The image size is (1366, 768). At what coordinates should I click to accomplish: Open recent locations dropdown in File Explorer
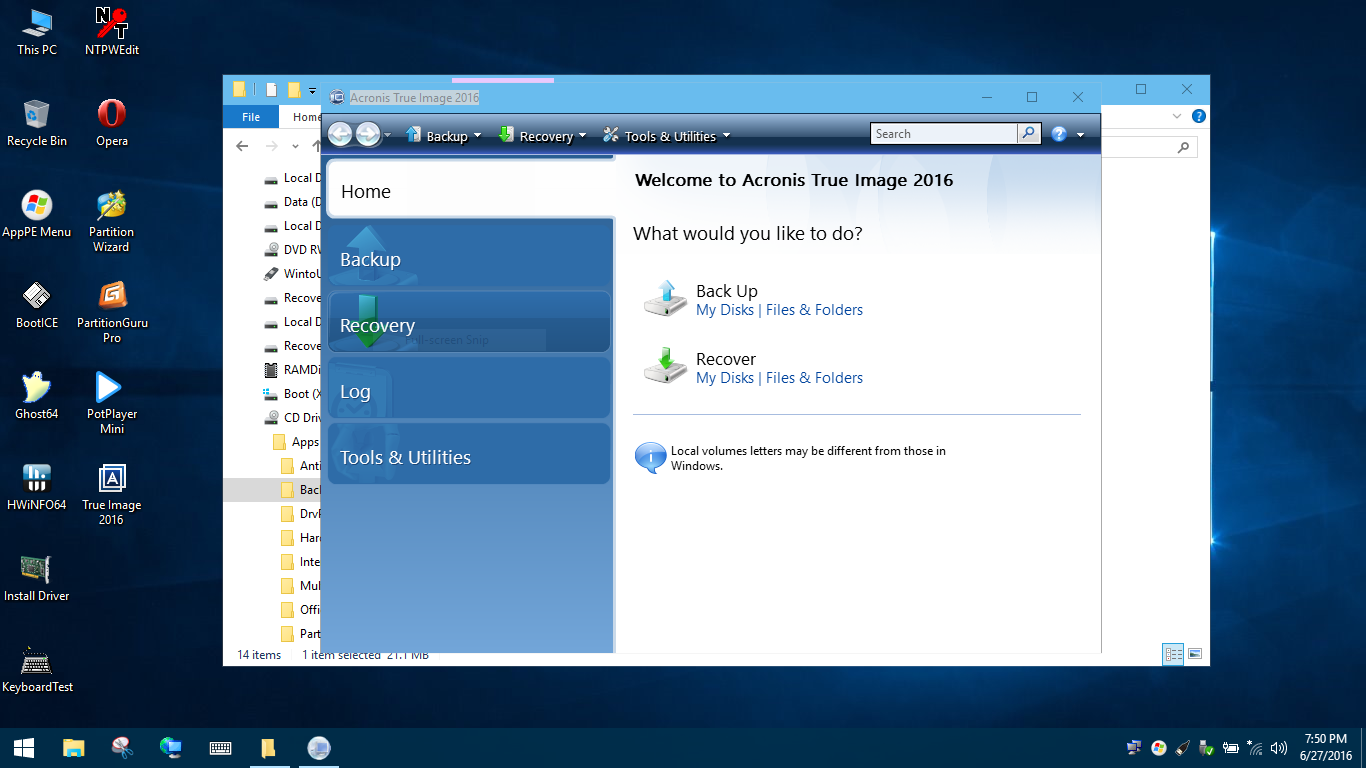coord(294,146)
